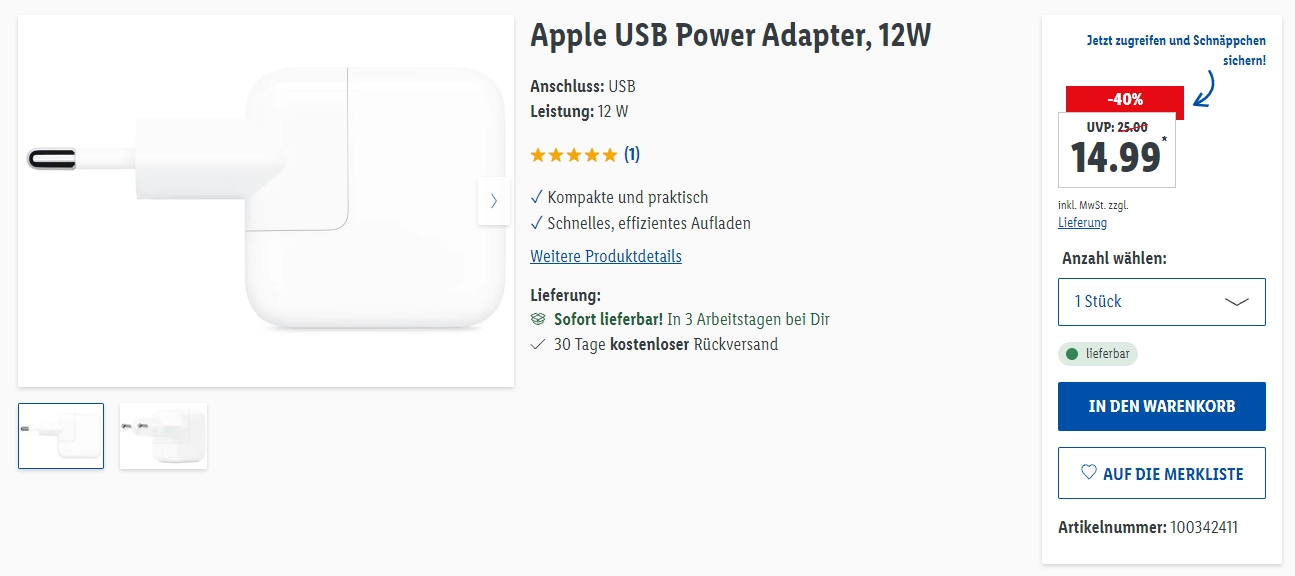
Task: Click the package delivery icon
Action: coord(538,320)
